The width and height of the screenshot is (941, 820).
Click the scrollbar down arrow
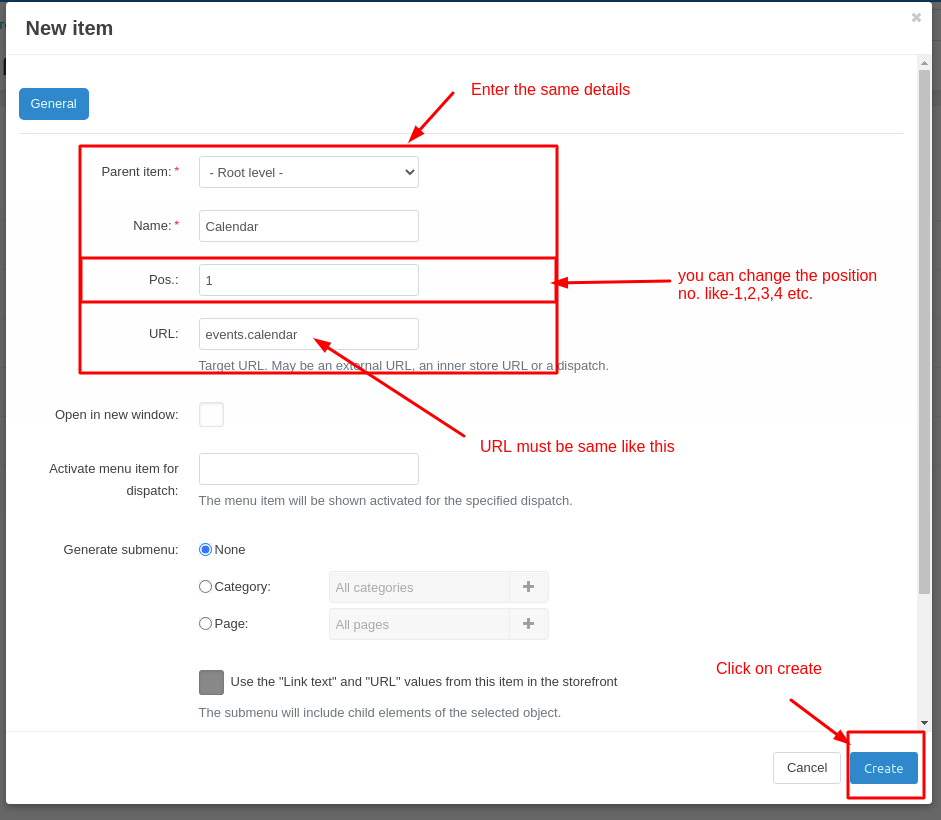click(924, 722)
